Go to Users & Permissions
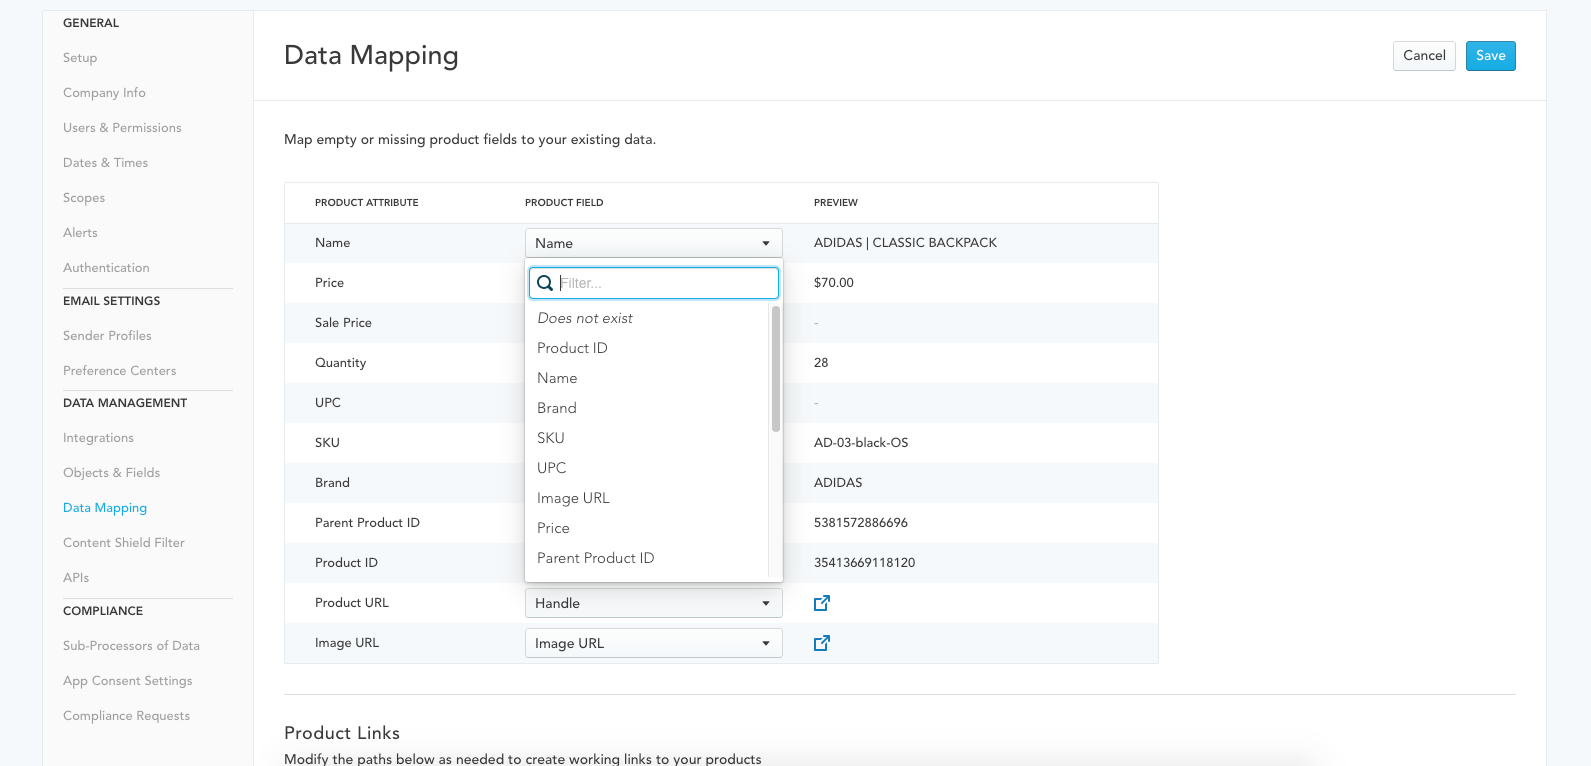The image size is (1591, 766). [122, 128]
